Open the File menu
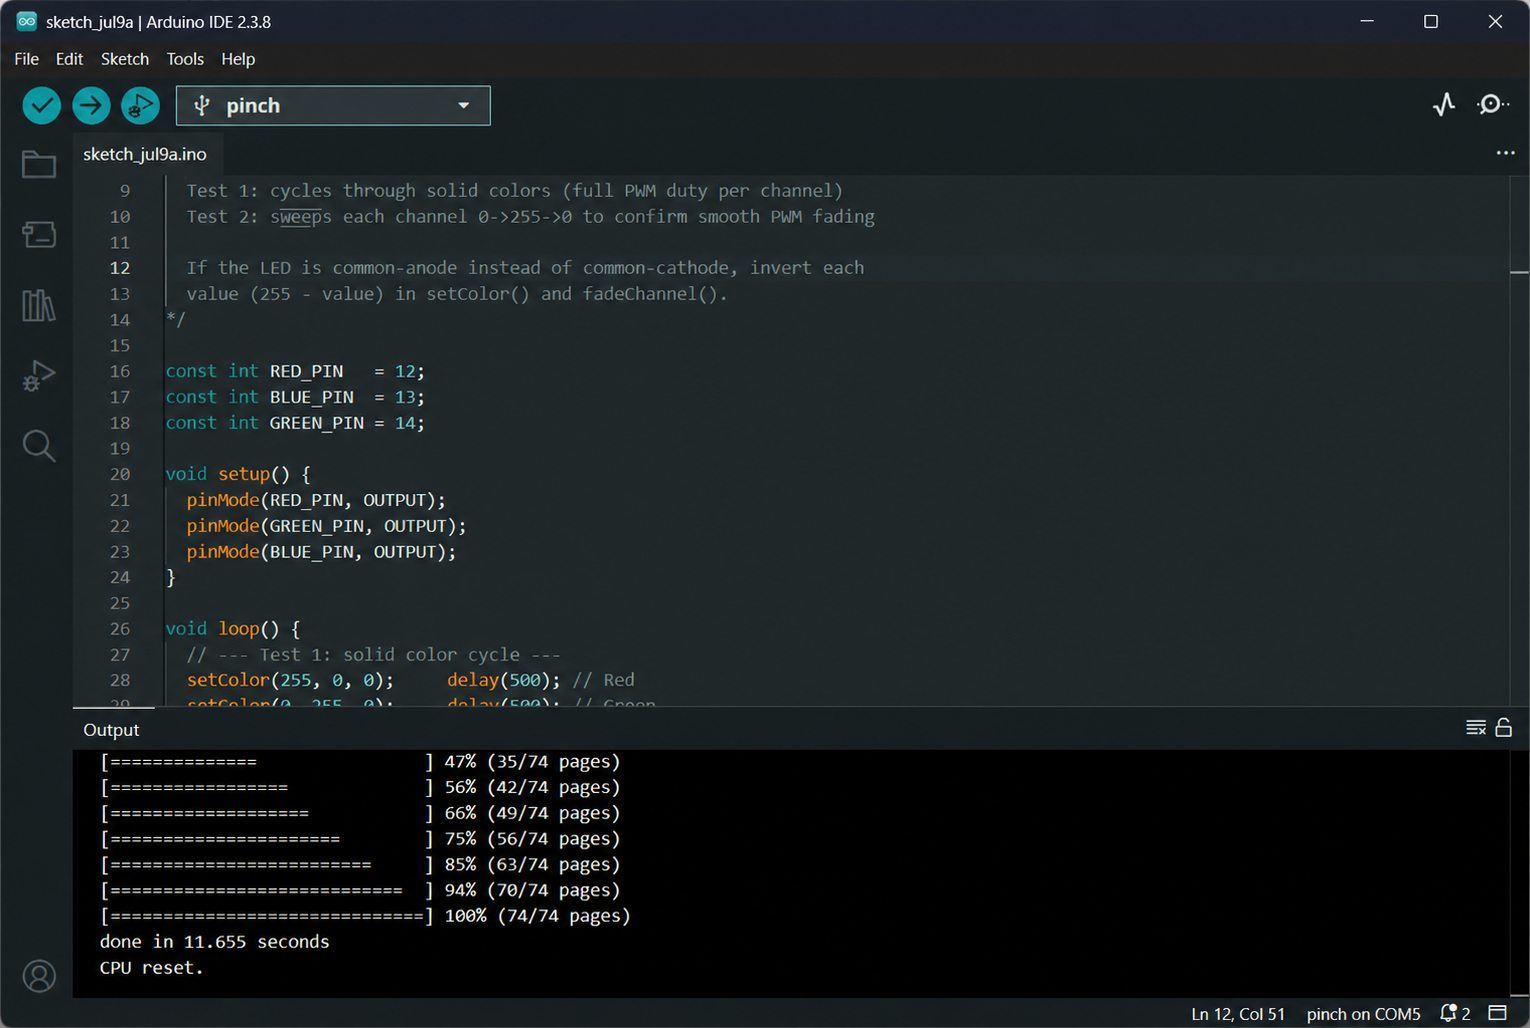 (x=26, y=59)
